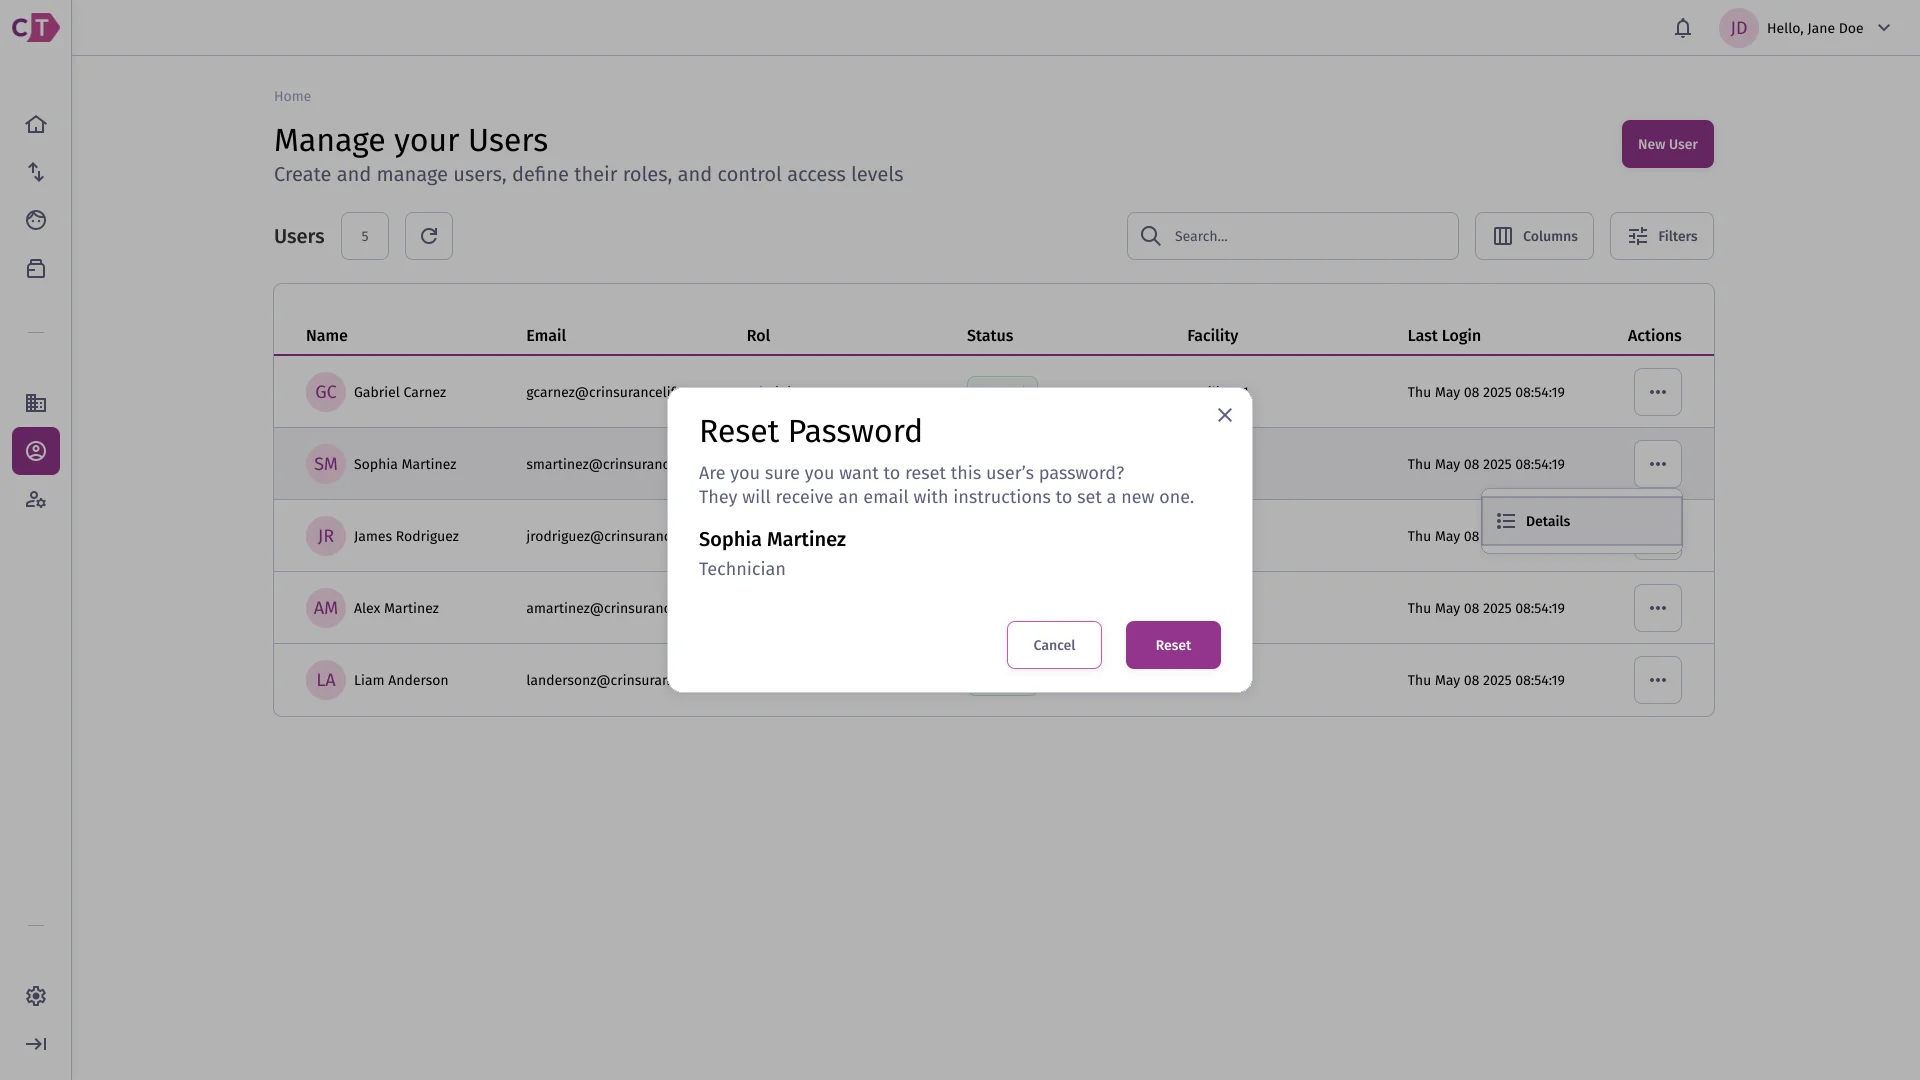
Task: Open the face icon in sidebar
Action: click(36, 220)
